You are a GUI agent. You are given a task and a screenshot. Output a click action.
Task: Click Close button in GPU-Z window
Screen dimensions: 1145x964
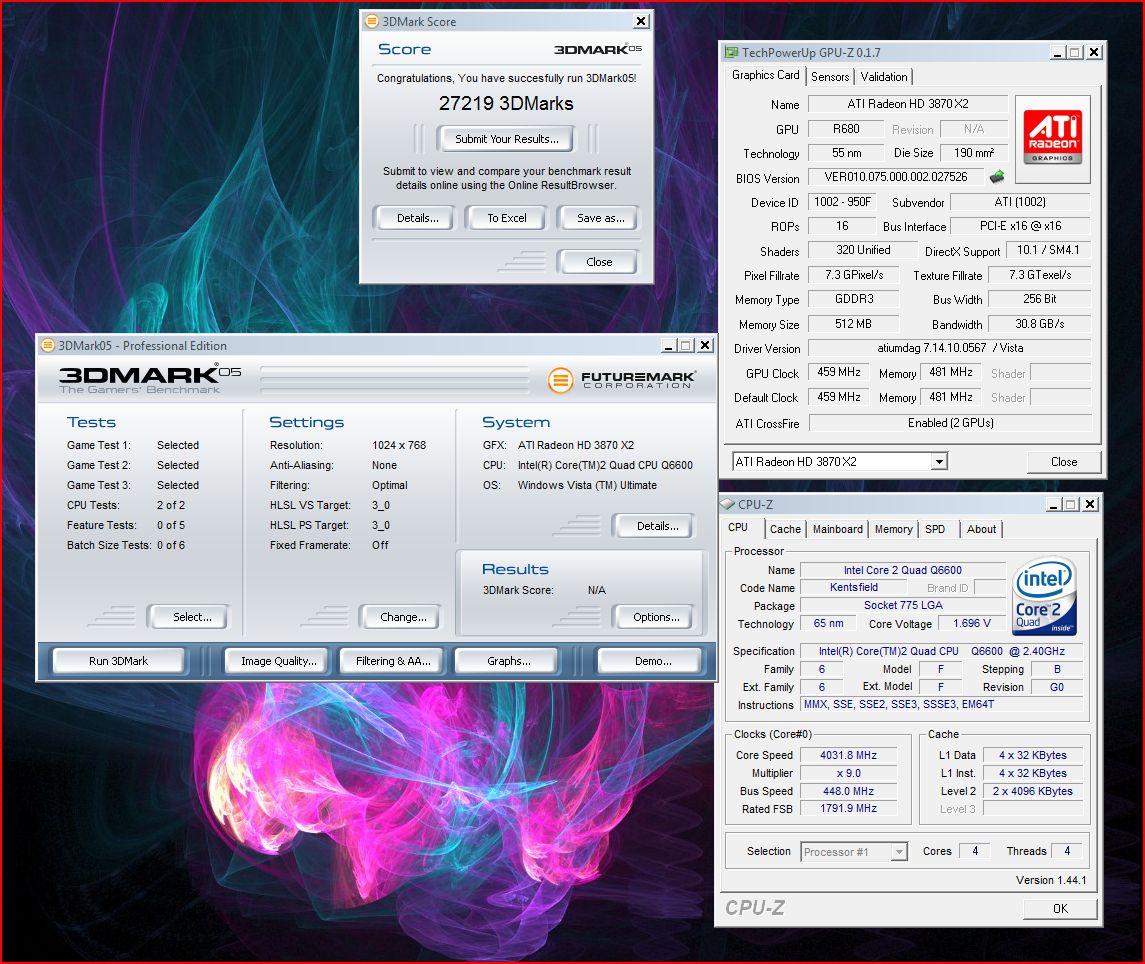pyautogui.click(x=1063, y=462)
